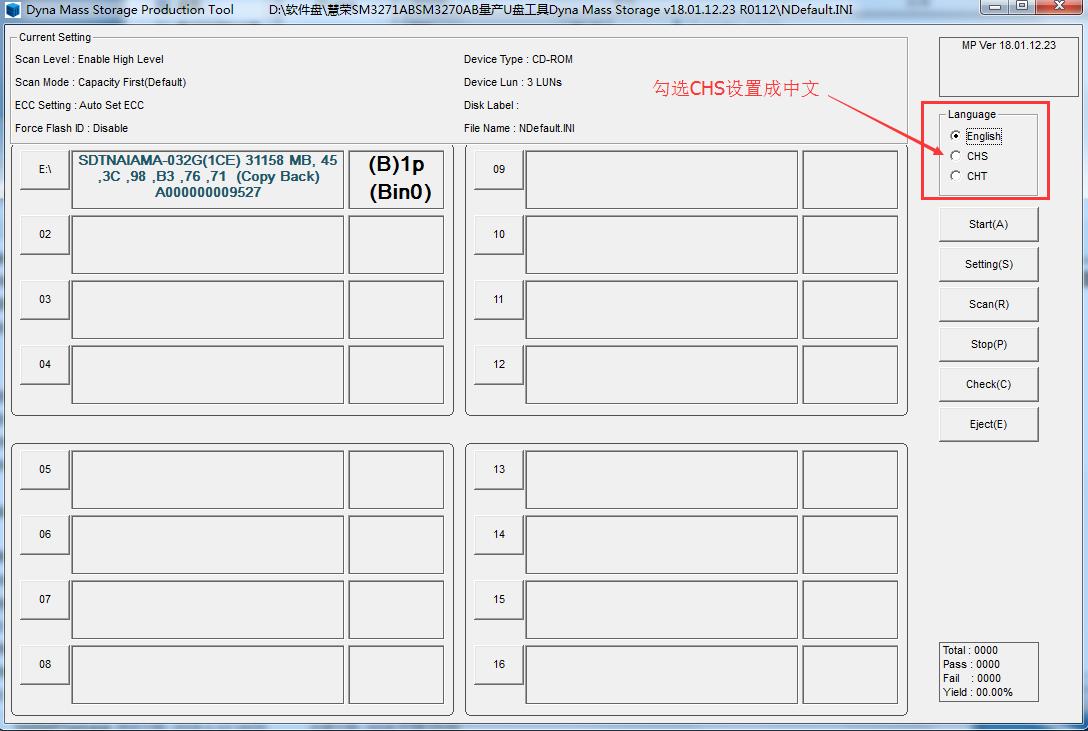Click port button 08
Viewport: 1088px width, 731px height.
[45, 664]
